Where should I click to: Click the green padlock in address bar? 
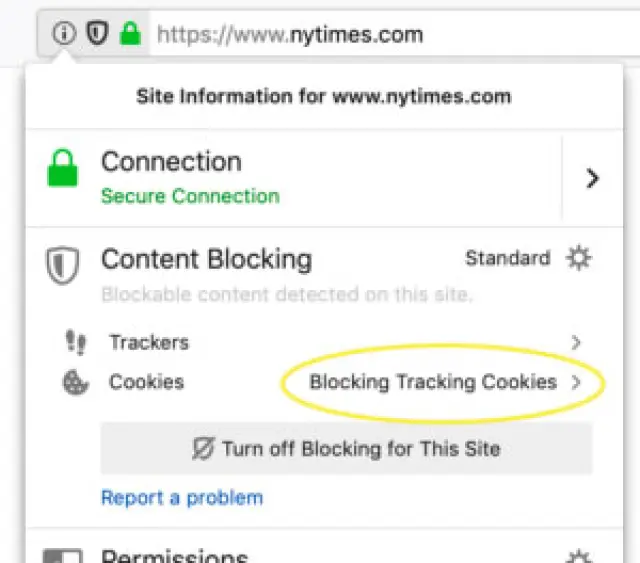[129, 34]
